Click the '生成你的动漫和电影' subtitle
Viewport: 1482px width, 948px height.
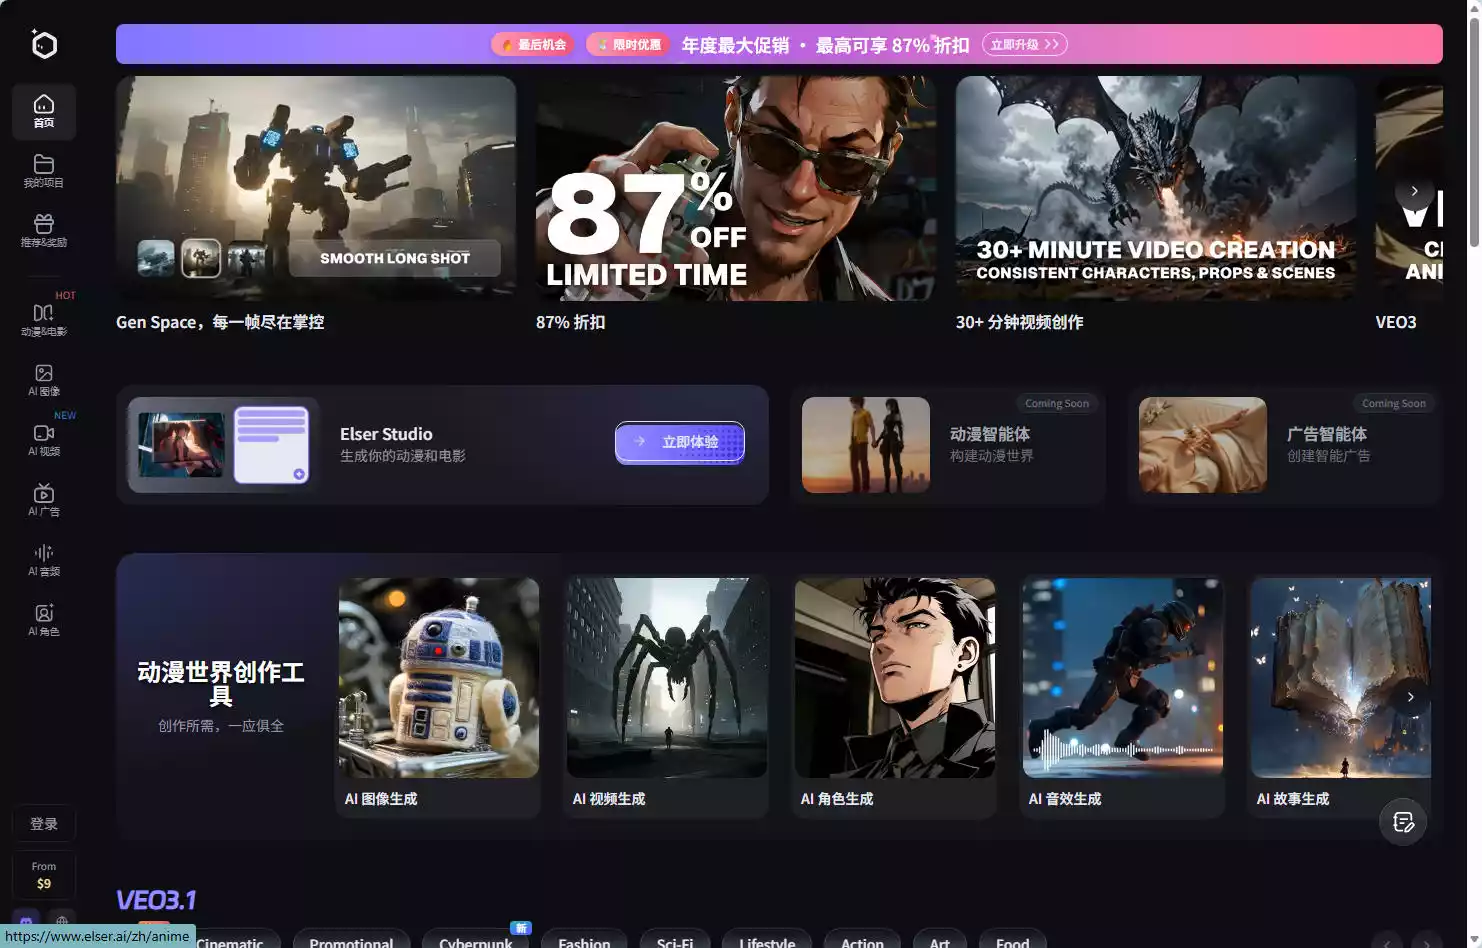(403, 456)
